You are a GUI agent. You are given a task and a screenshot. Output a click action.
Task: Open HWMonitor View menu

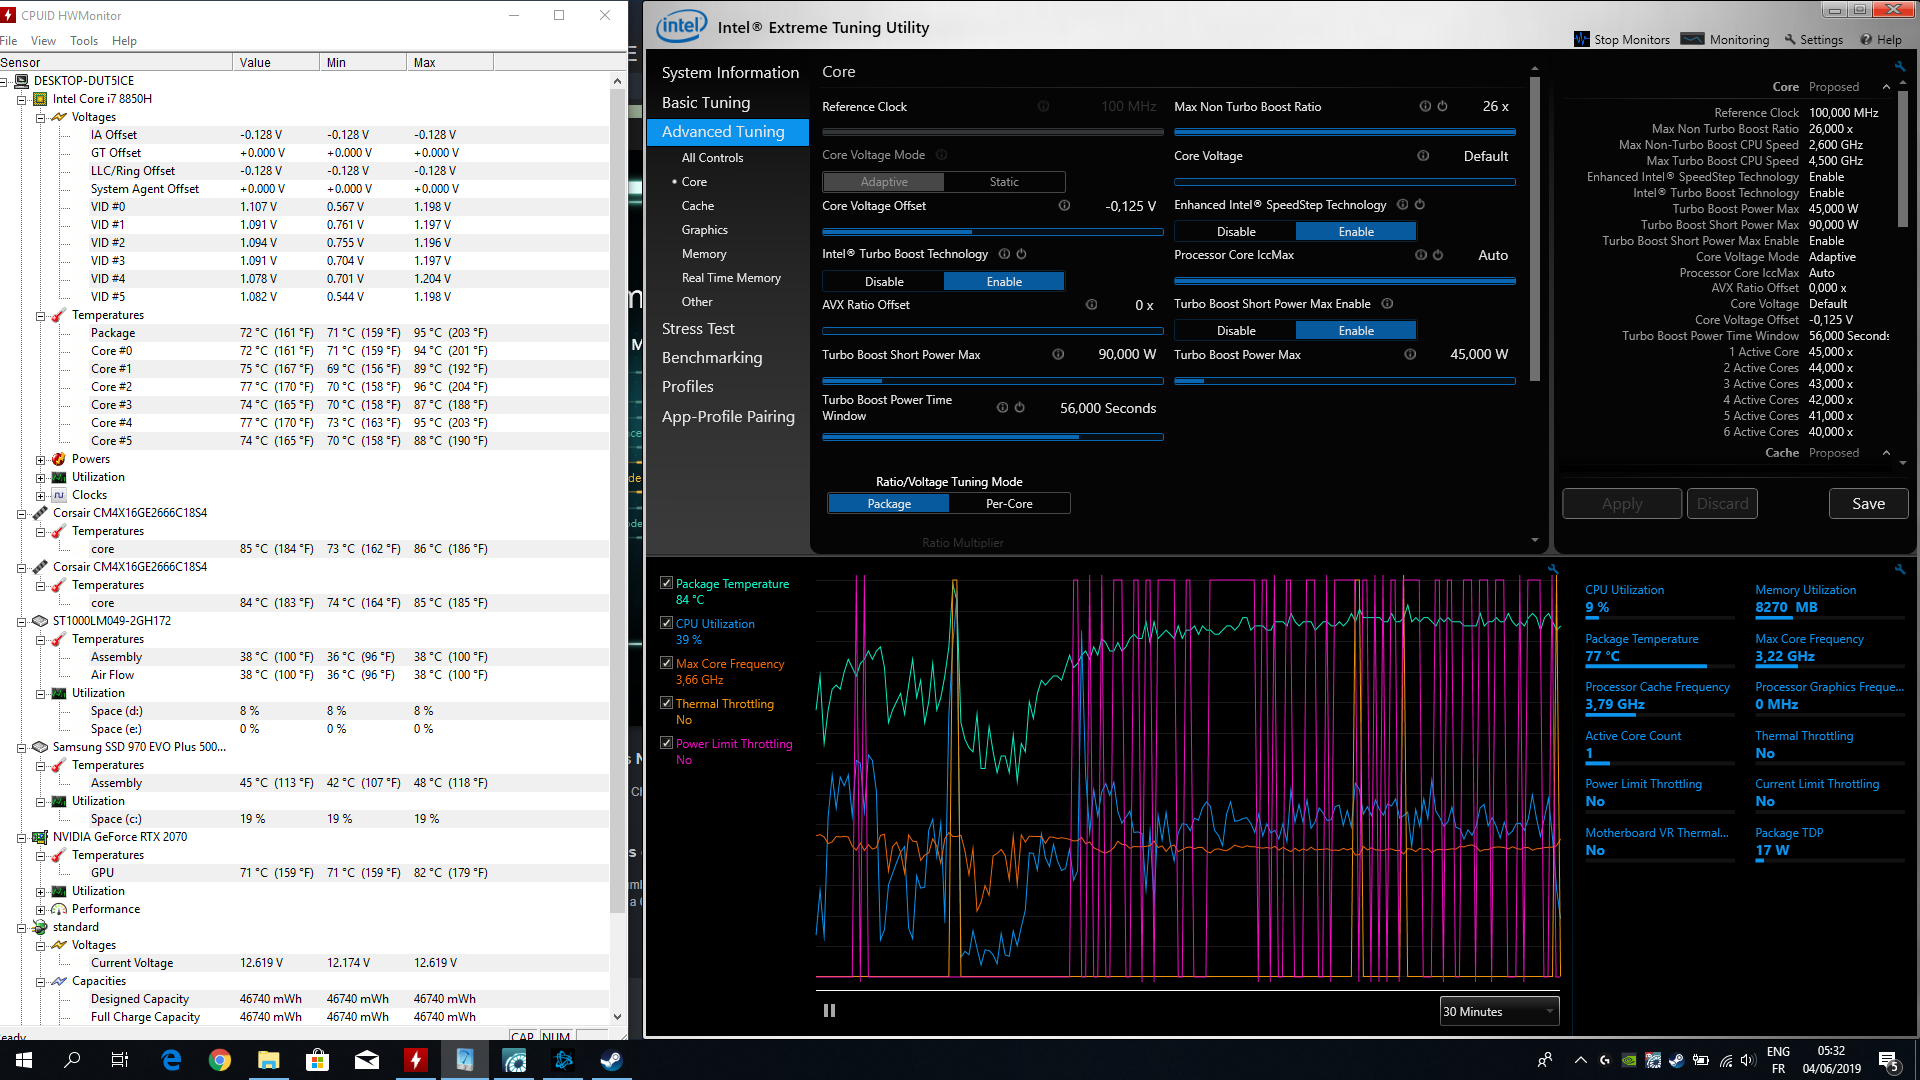click(43, 41)
